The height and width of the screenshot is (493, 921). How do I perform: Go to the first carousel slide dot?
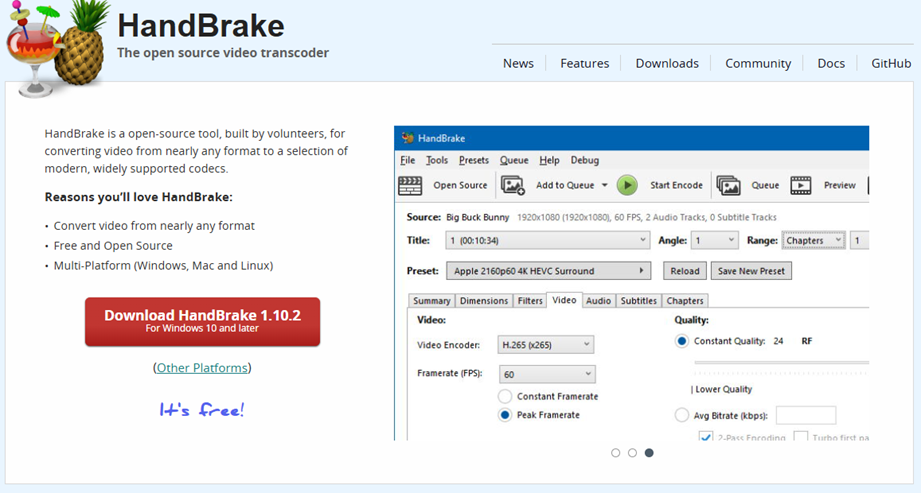point(615,453)
